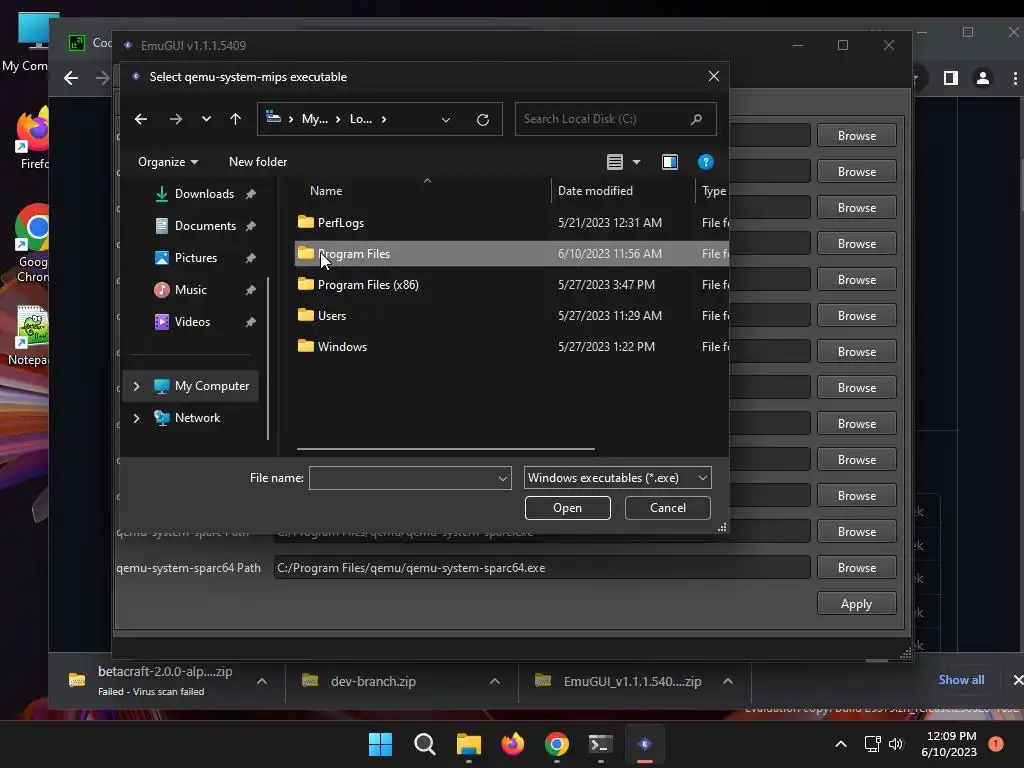
Task: Open recent locations chevron in dialog
Action: click(206, 119)
